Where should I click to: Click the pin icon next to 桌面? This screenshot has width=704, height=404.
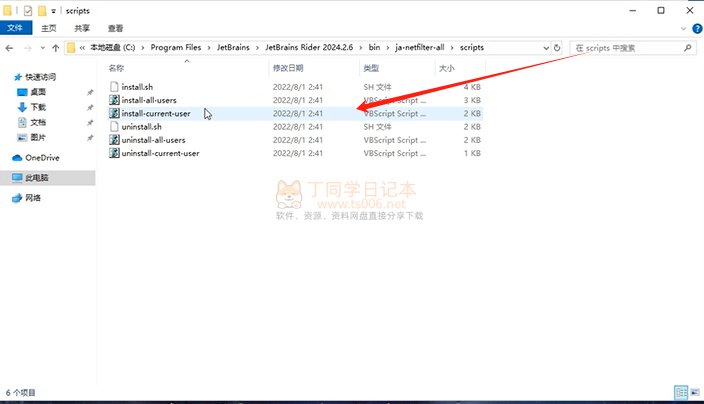click(x=90, y=92)
